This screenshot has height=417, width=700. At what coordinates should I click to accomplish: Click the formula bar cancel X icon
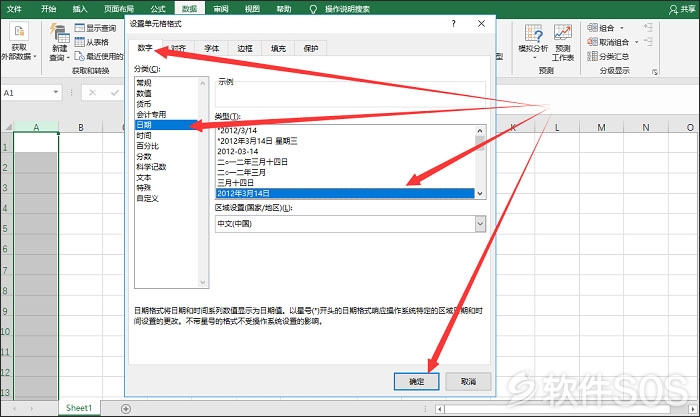click(92, 93)
